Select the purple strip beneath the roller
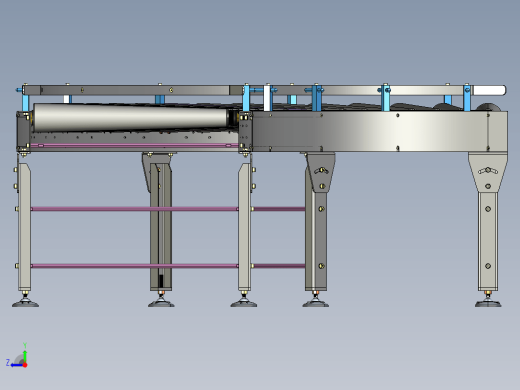The height and width of the screenshot is (390, 520). tap(135, 145)
